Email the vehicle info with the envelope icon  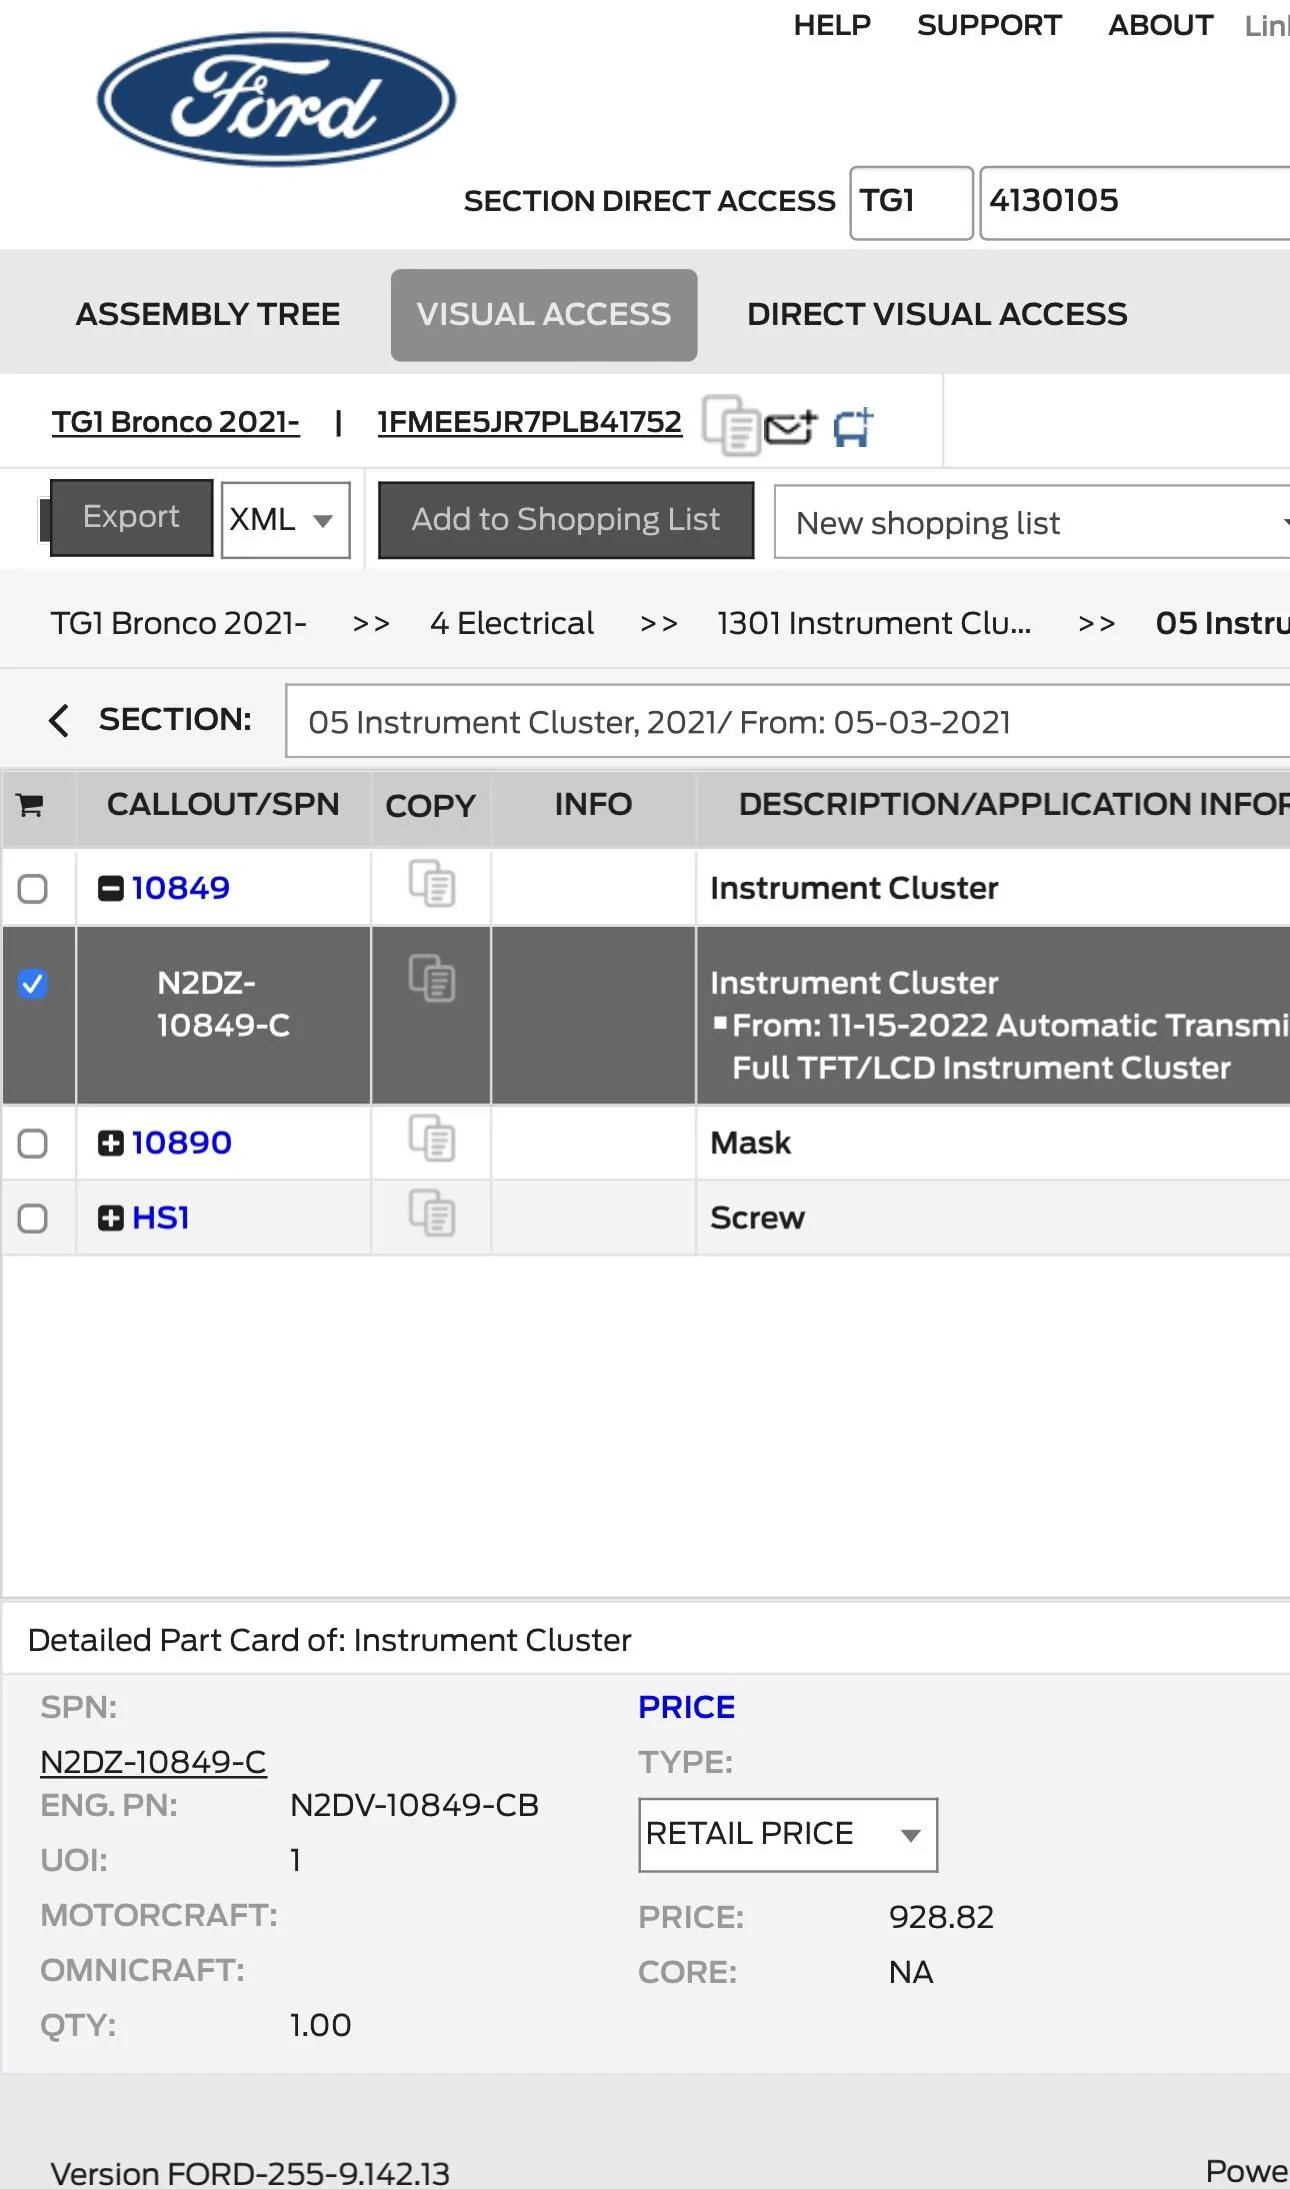(790, 428)
